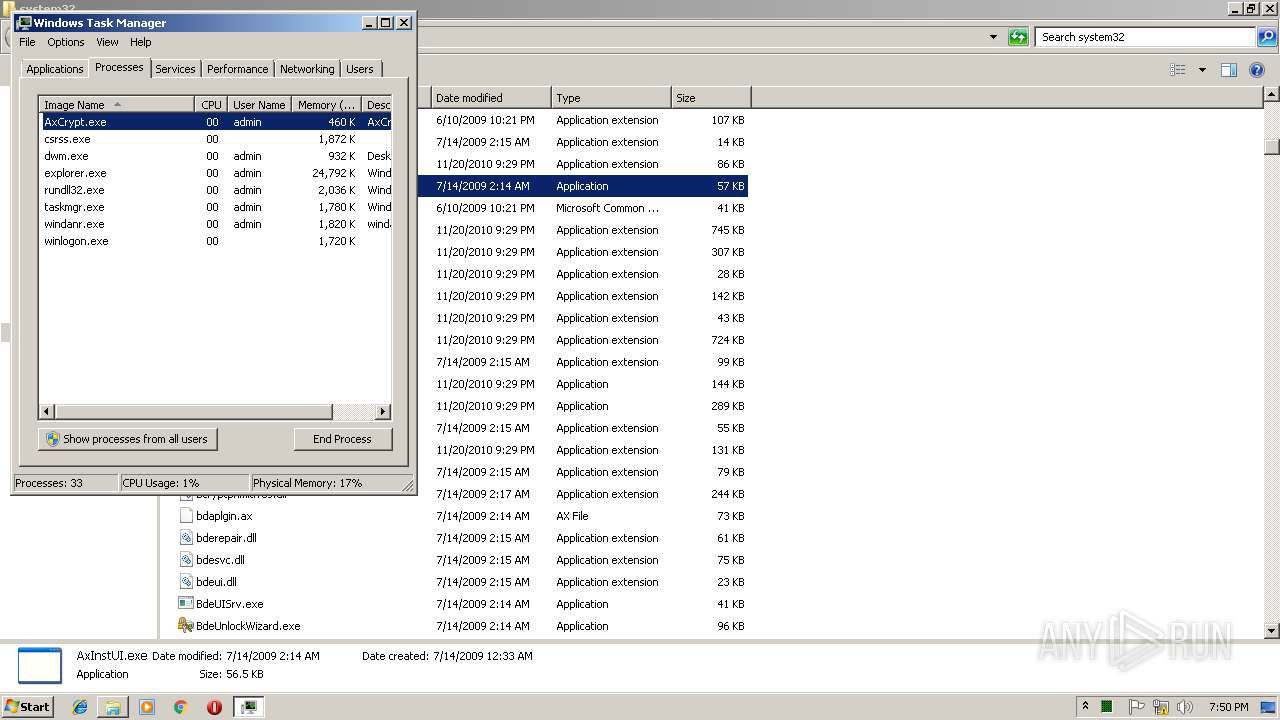Launch Opera browser from taskbar
This screenshot has height=720, width=1280.
(x=214, y=707)
